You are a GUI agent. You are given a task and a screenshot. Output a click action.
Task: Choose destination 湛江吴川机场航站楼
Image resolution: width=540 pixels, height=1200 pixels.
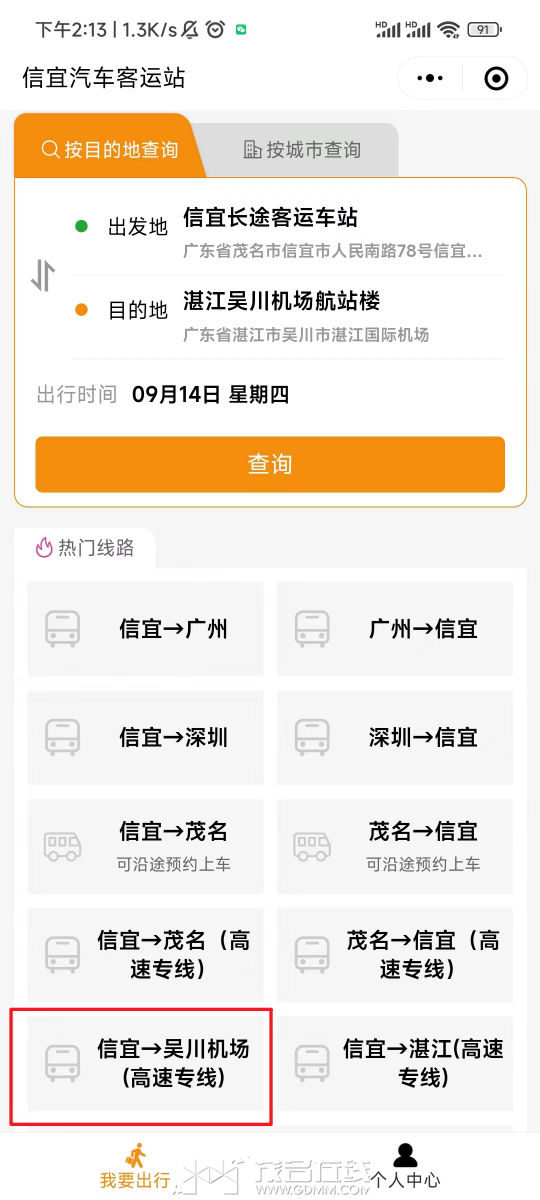click(x=288, y=316)
